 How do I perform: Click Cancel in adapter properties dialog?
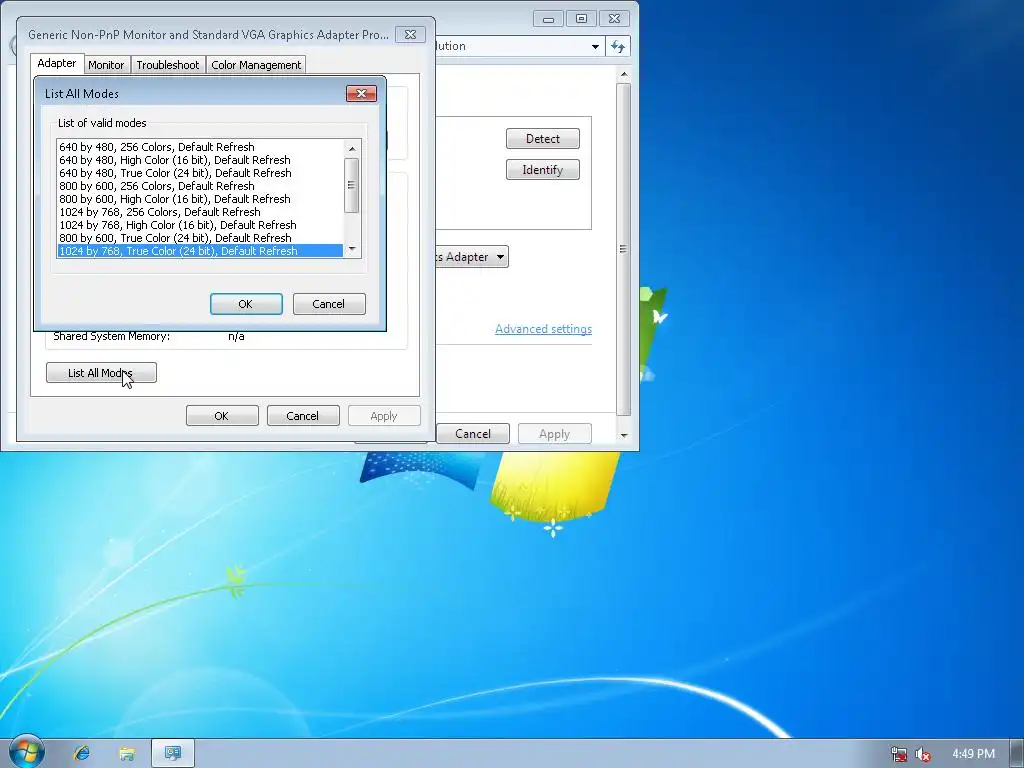click(303, 416)
